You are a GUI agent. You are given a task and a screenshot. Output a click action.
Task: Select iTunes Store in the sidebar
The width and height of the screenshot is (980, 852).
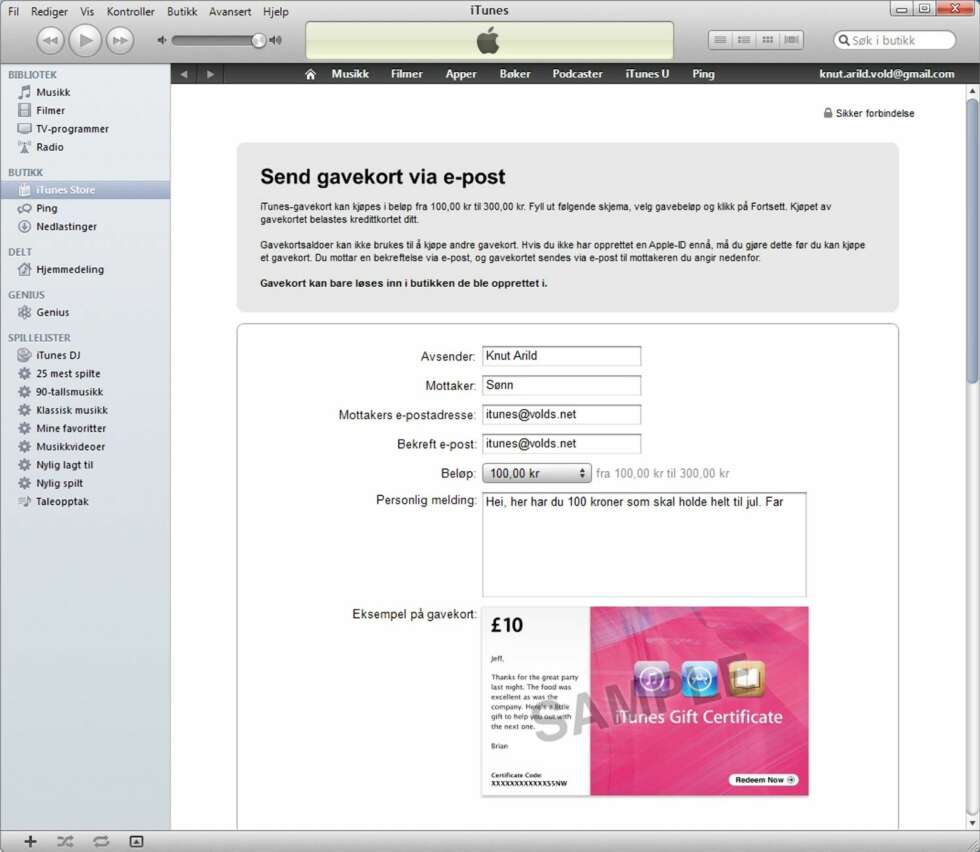tap(85, 190)
